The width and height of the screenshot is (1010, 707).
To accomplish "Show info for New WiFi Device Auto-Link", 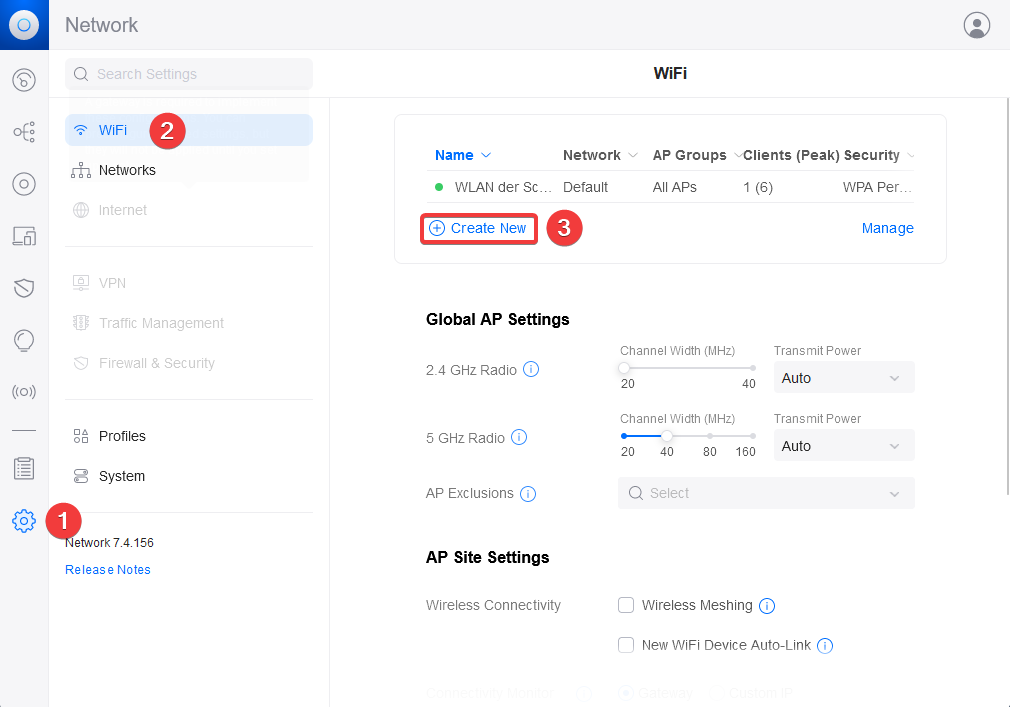I will [x=824, y=645].
